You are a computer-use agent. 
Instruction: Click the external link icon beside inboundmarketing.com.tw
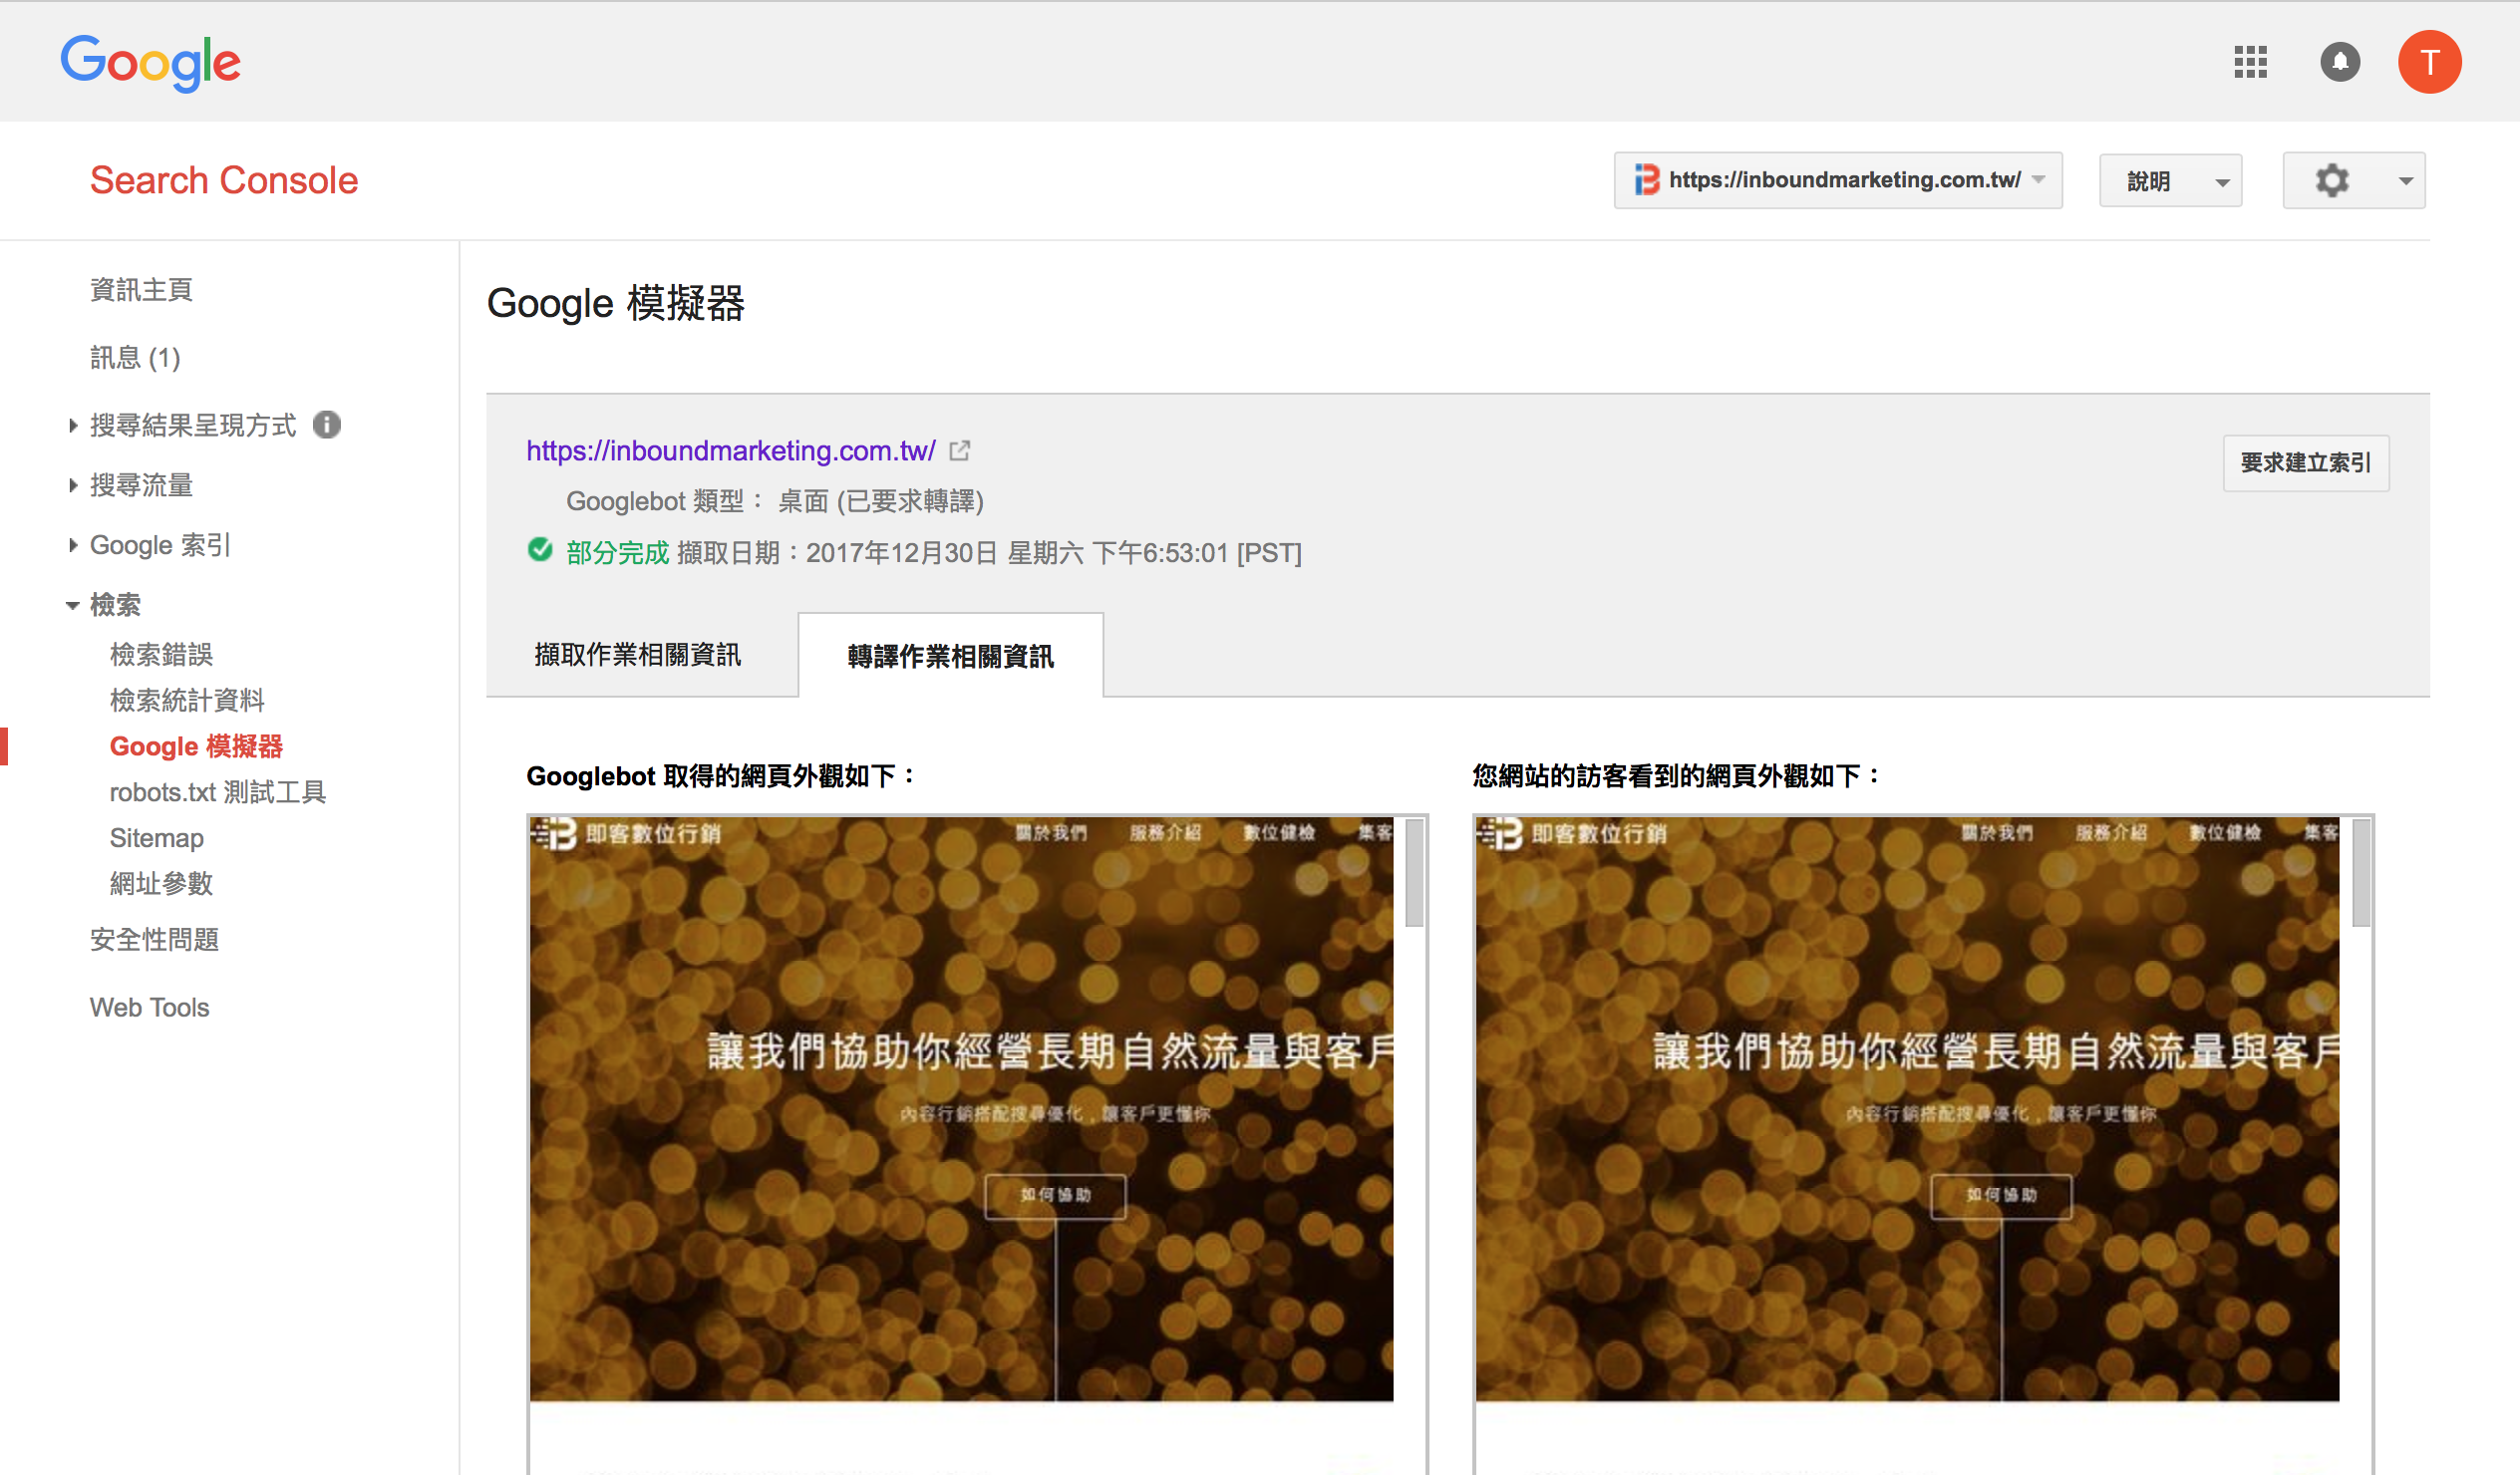coord(959,451)
